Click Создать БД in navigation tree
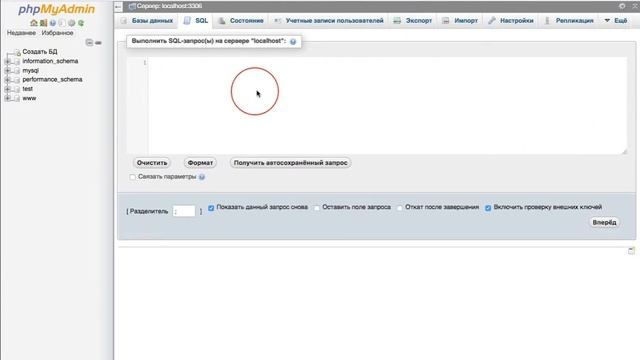Image resolution: width=640 pixels, height=360 pixels. tap(40, 52)
